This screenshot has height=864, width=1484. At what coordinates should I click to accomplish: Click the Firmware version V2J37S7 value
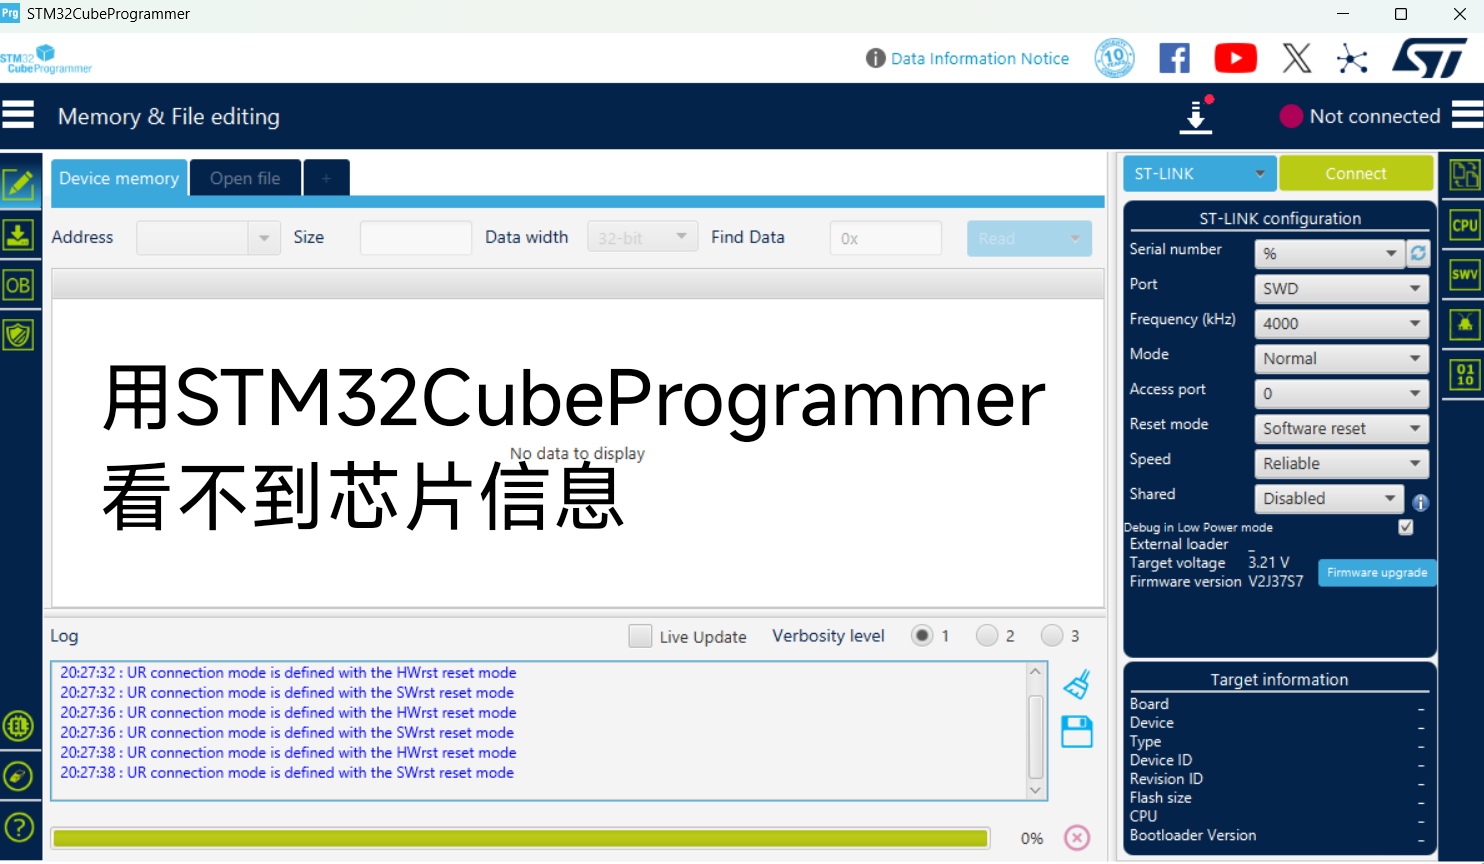click(x=1276, y=581)
